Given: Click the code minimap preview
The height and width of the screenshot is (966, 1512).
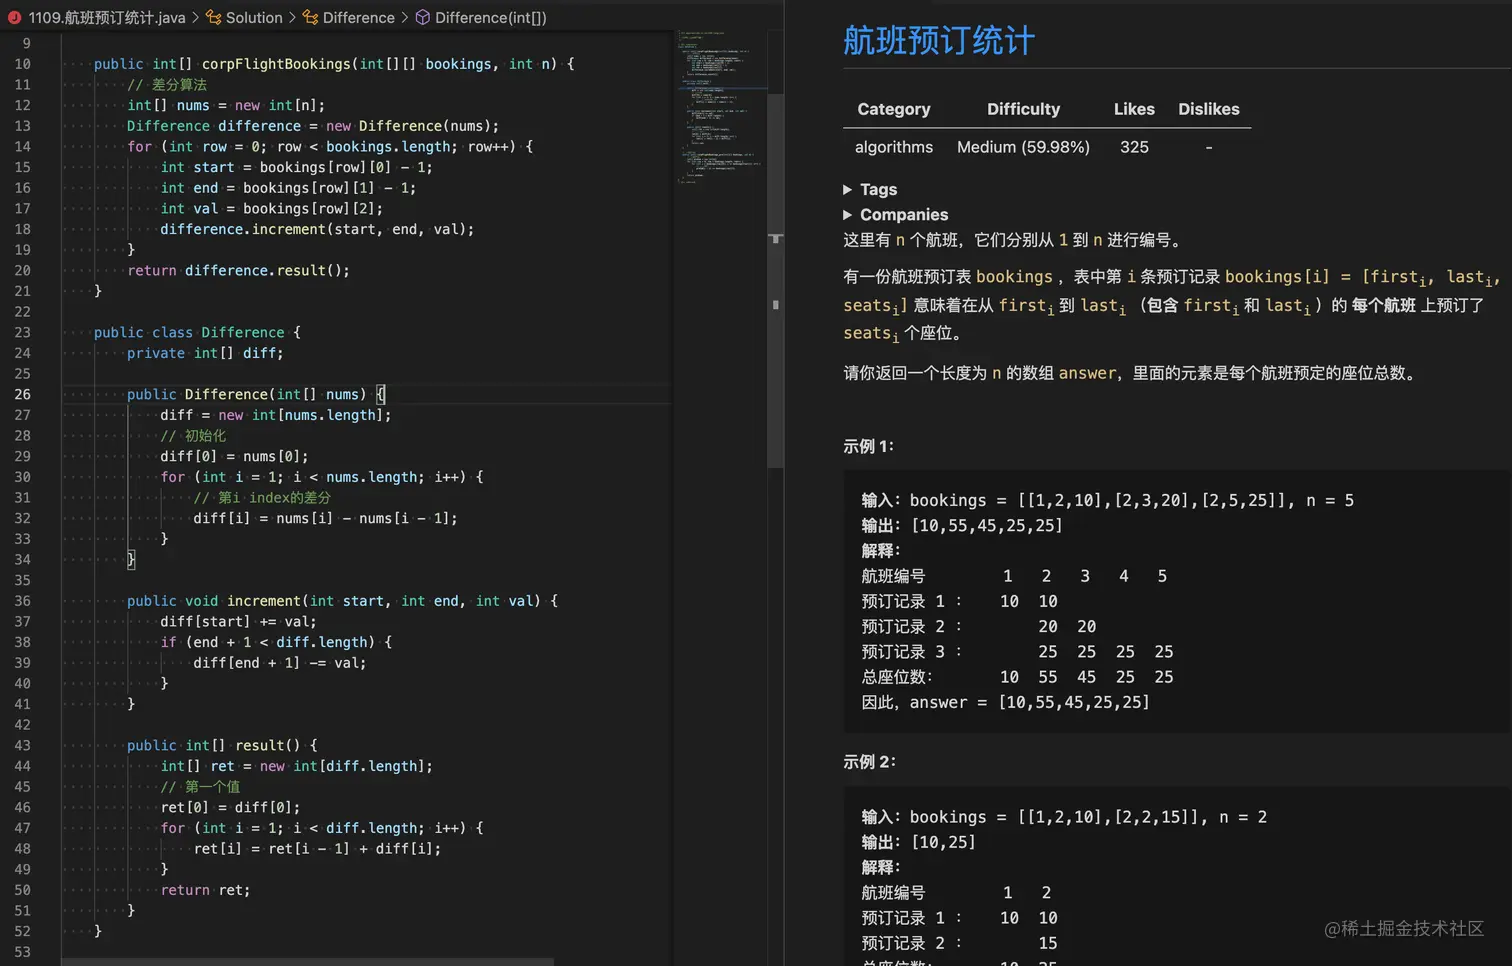Looking at the screenshot, I should click(x=721, y=108).
